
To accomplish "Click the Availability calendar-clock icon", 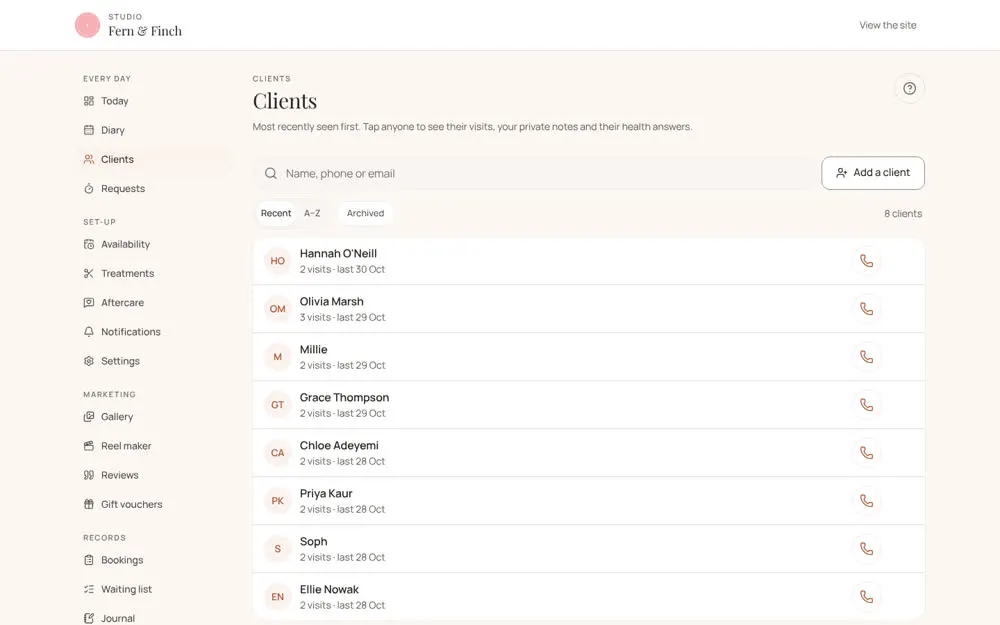I will [x=89, y=244].
